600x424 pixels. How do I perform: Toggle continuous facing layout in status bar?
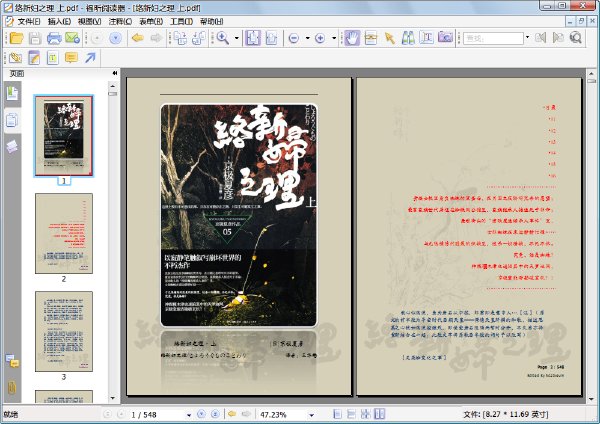tap(380, 414)
